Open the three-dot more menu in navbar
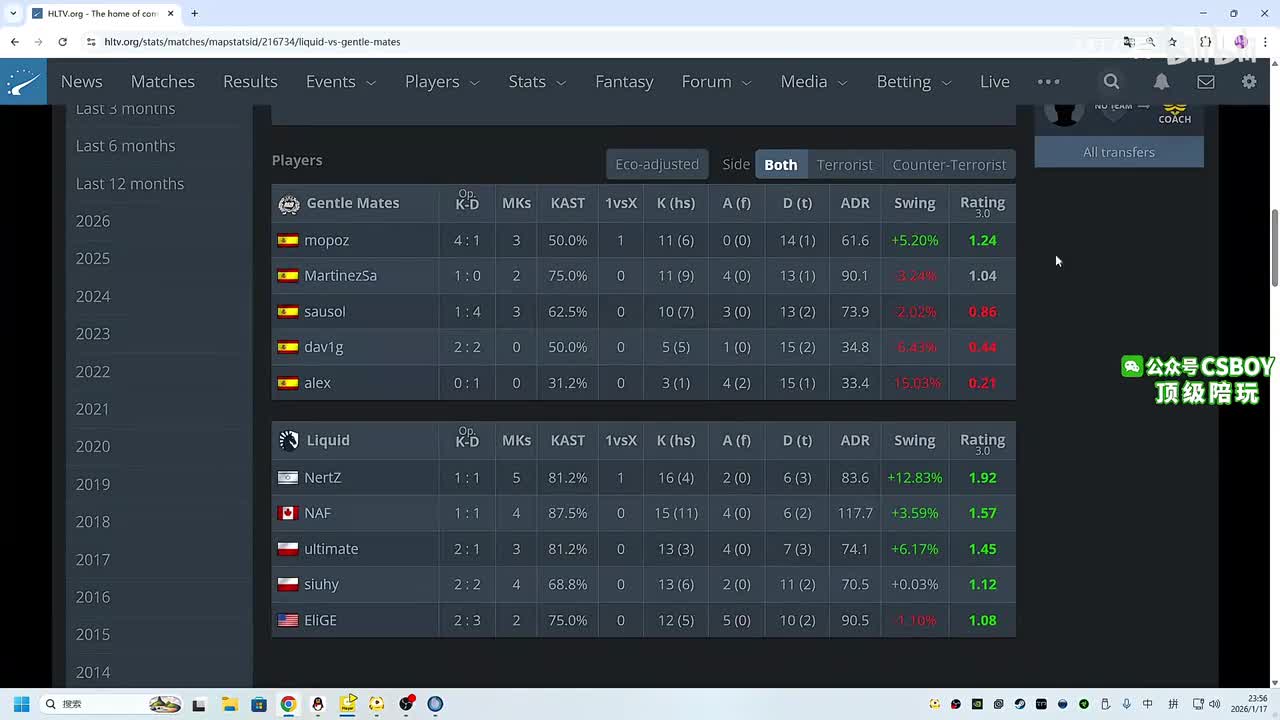This screenshot has width=1280, height=720. pyautogui.click(x=1048, y=82)
